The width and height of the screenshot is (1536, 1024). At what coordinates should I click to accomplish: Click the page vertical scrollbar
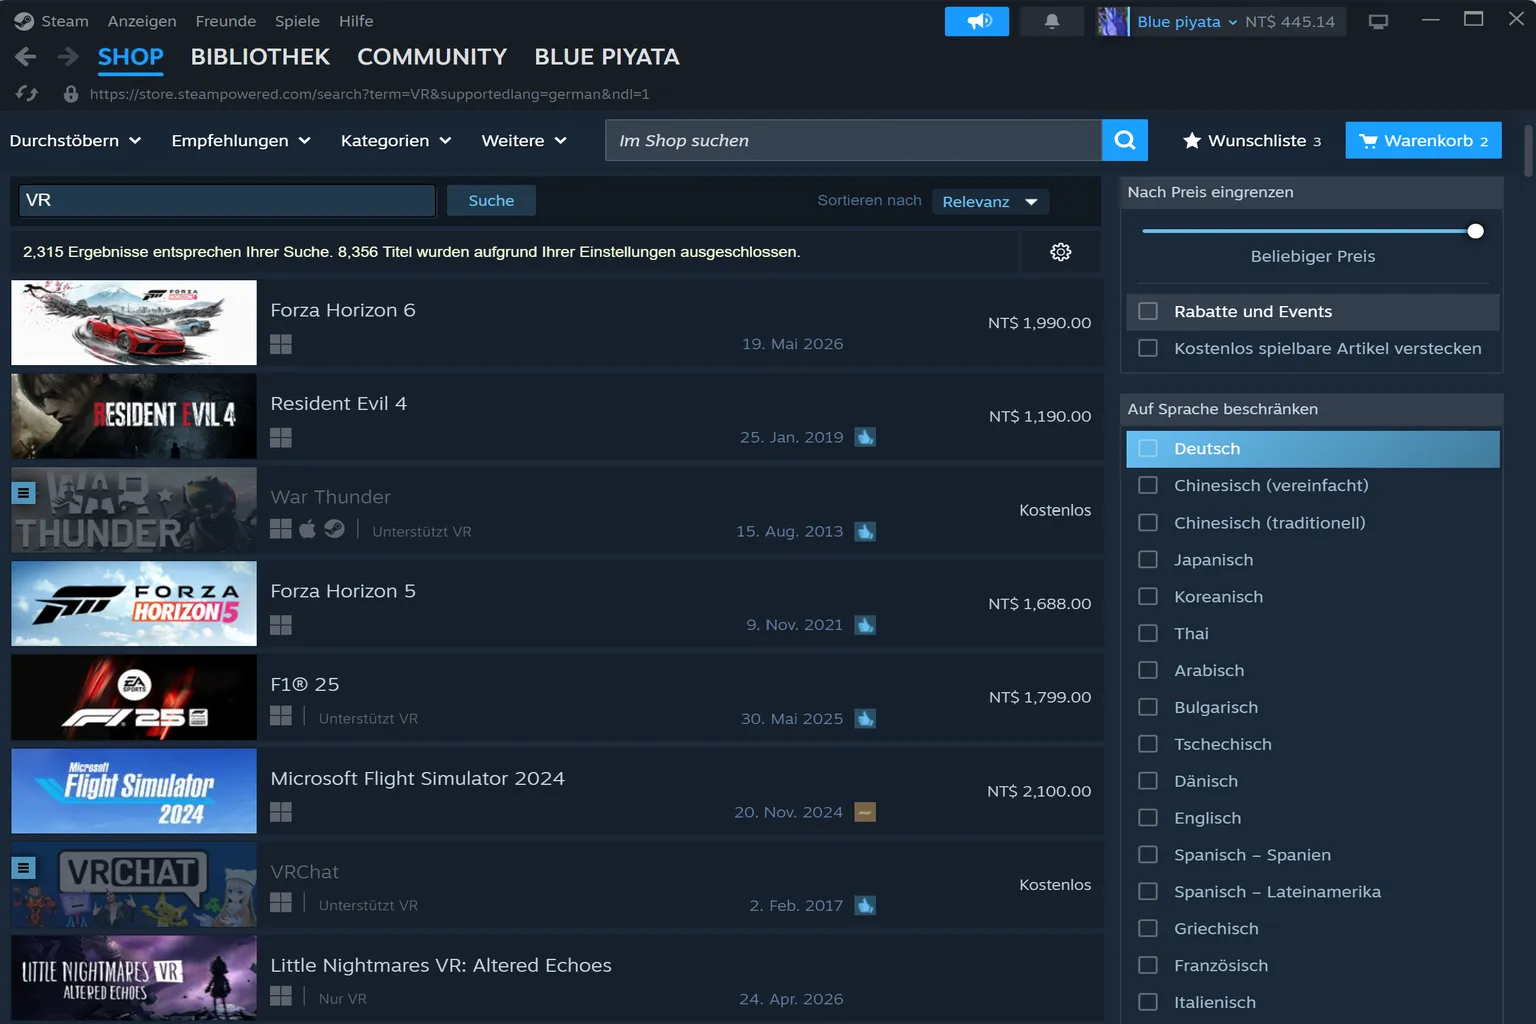click(x=1528, y=150)
